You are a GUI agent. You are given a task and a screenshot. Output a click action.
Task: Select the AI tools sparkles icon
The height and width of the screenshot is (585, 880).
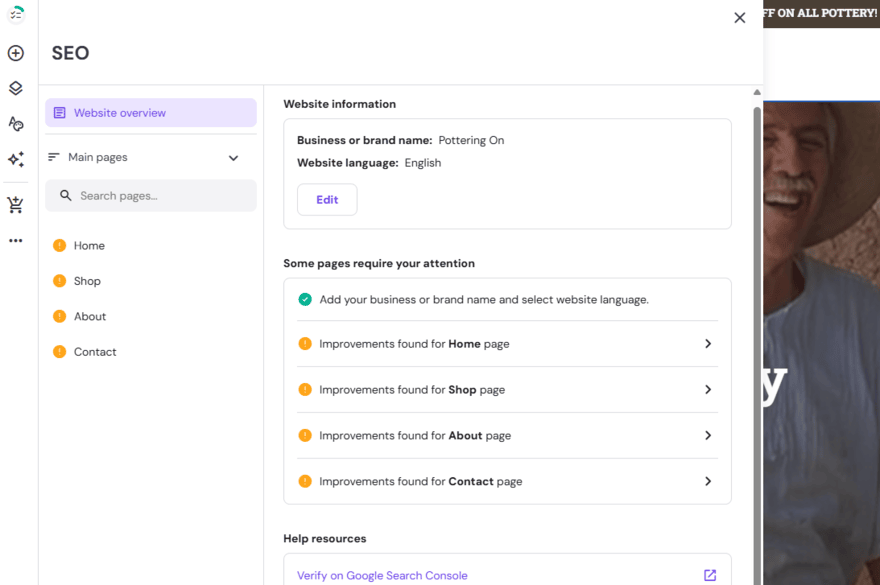pyautogui.click(x=15, y=160)
